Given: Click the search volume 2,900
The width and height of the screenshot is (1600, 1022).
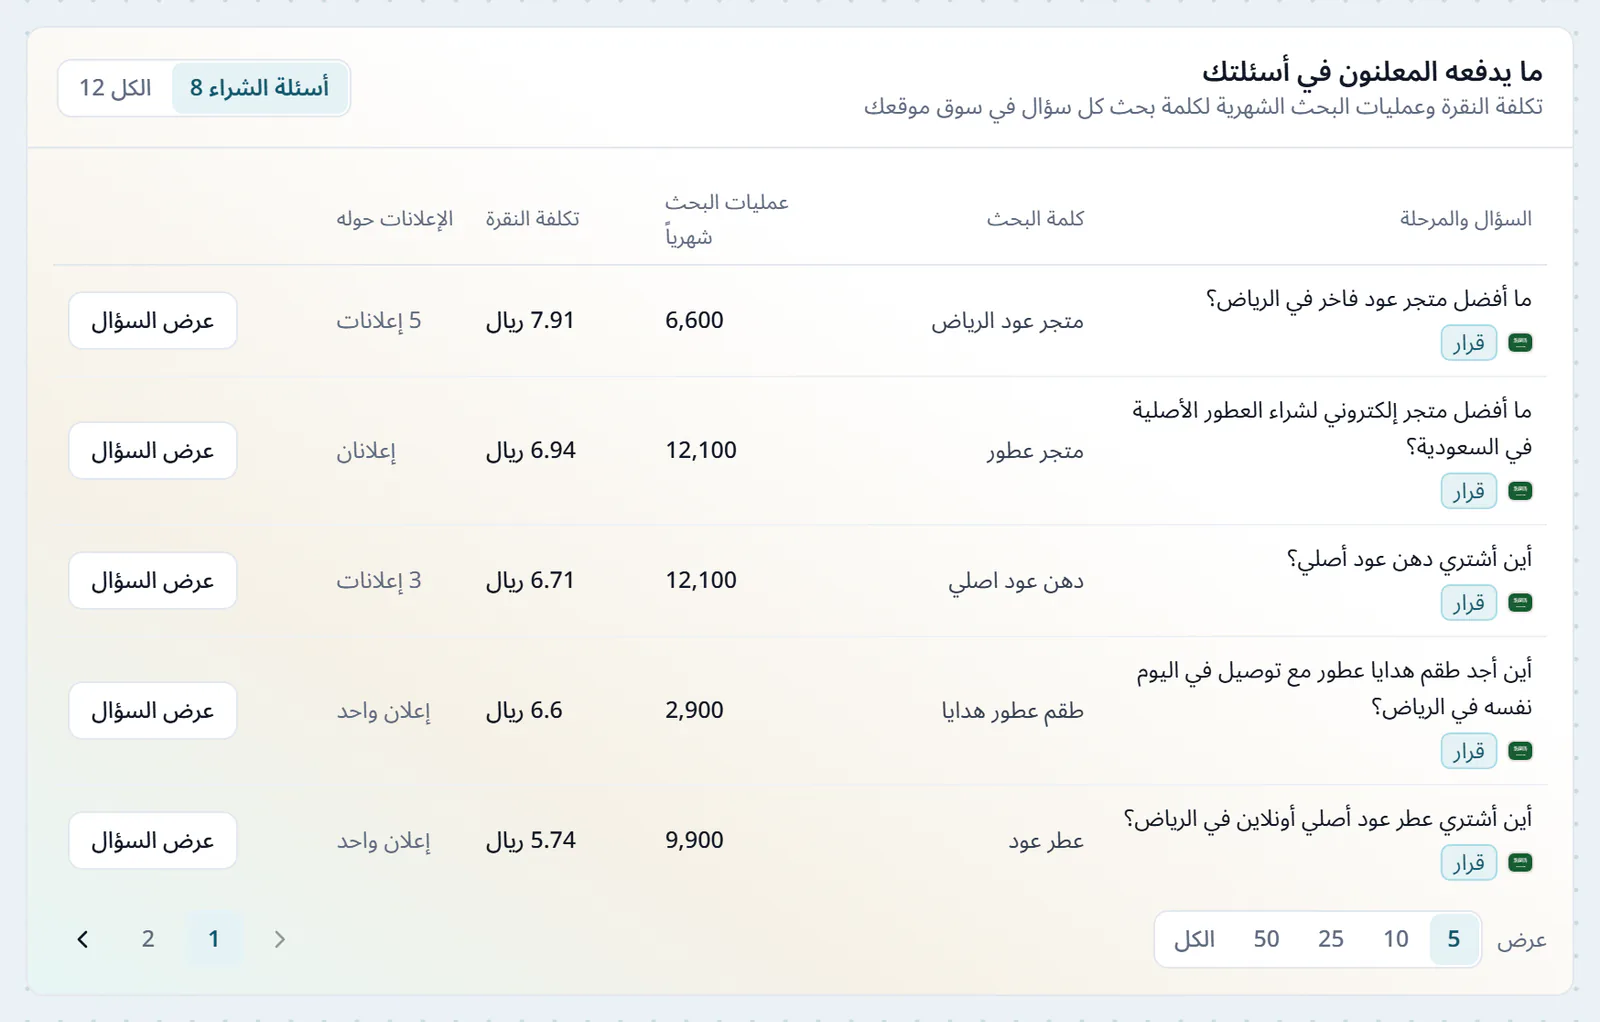Looking at the screenshot, I should coord(694,711).
